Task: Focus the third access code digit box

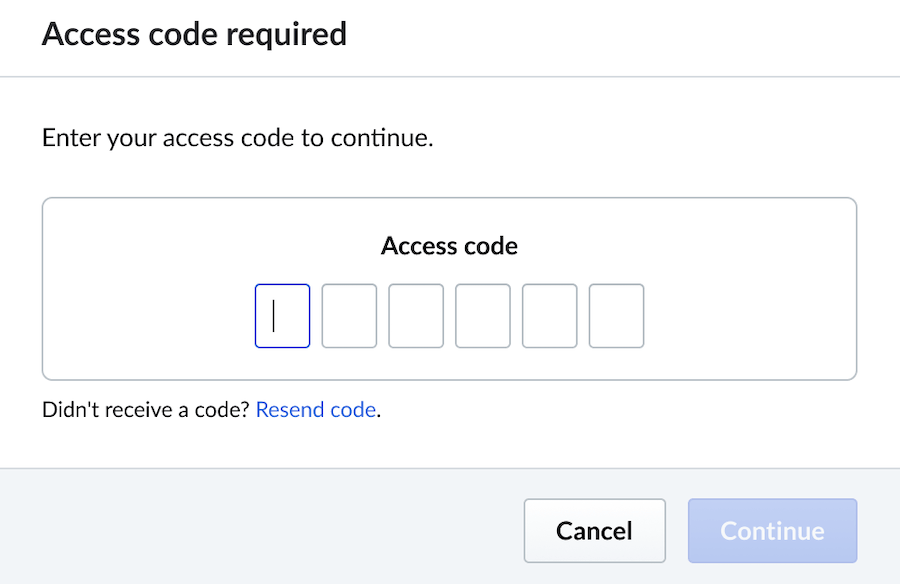Action: [416, 316]
